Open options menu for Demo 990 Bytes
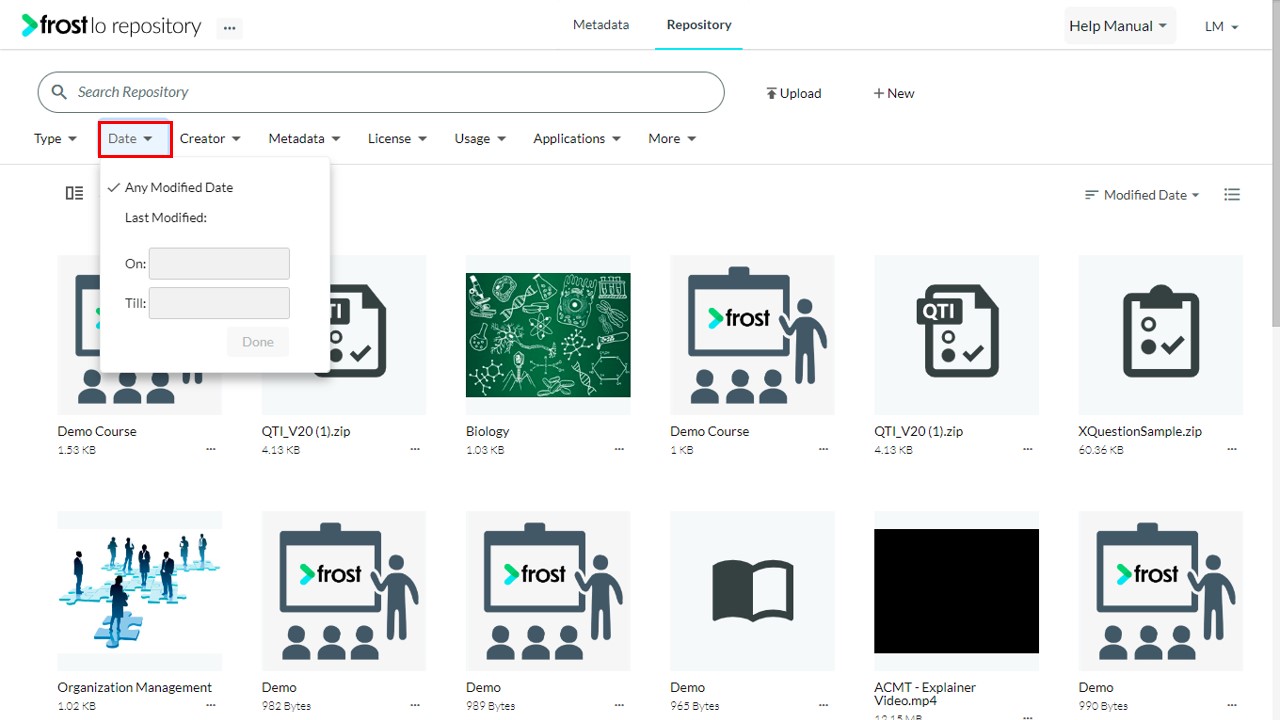Image resolution: width=1280 pixels, height=720 pixels. pyautogui.click(x=1232, y=706)
